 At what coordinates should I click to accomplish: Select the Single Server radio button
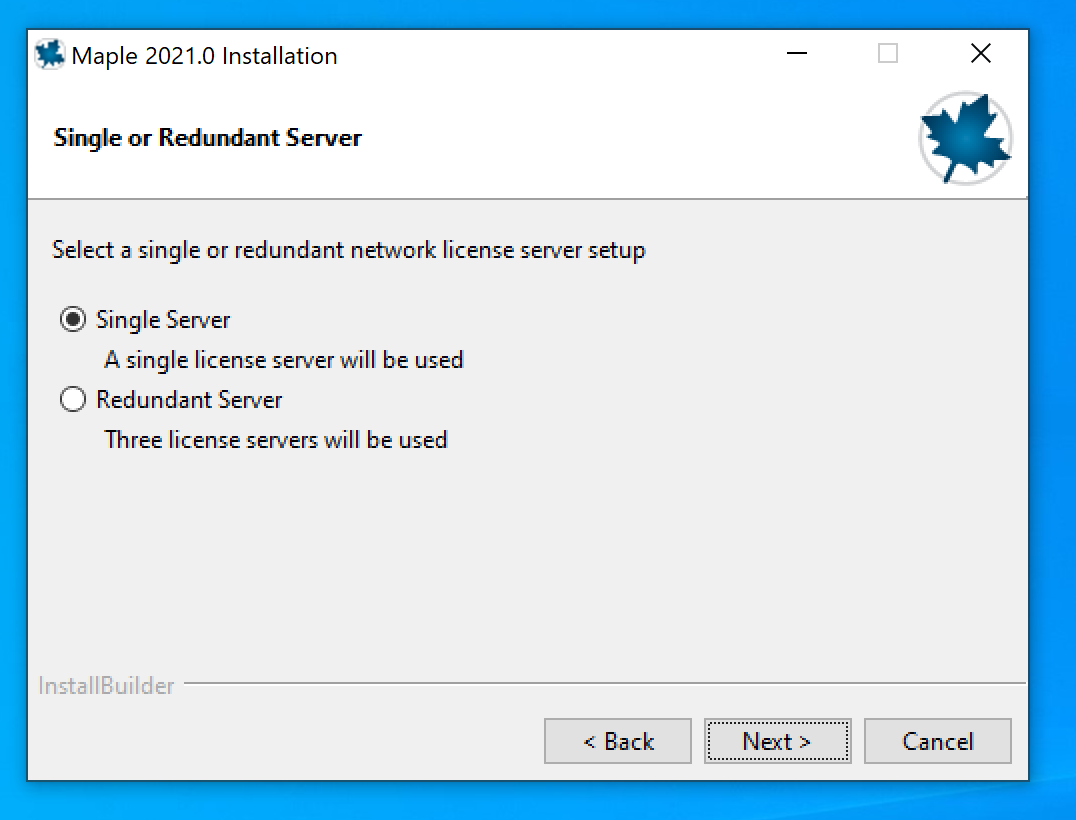(73, 320)
